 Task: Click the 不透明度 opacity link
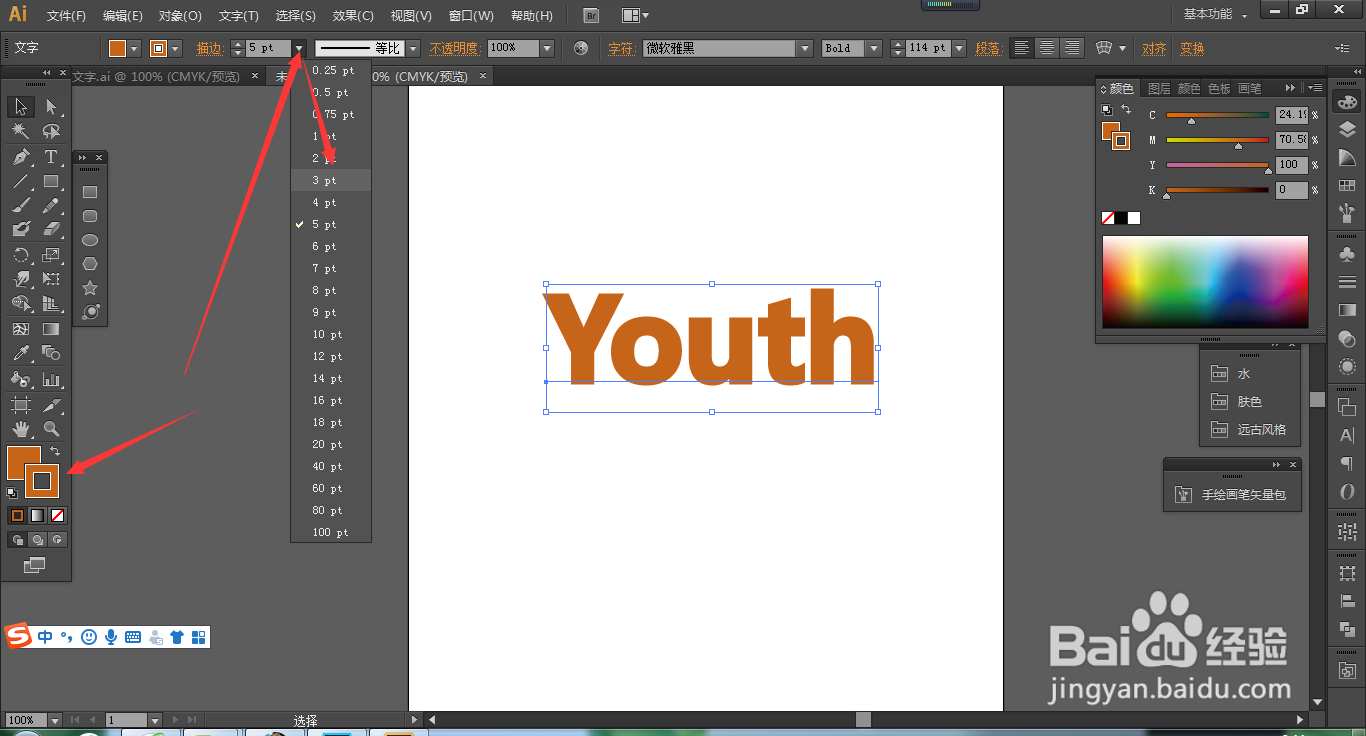[x=455, y=48]
